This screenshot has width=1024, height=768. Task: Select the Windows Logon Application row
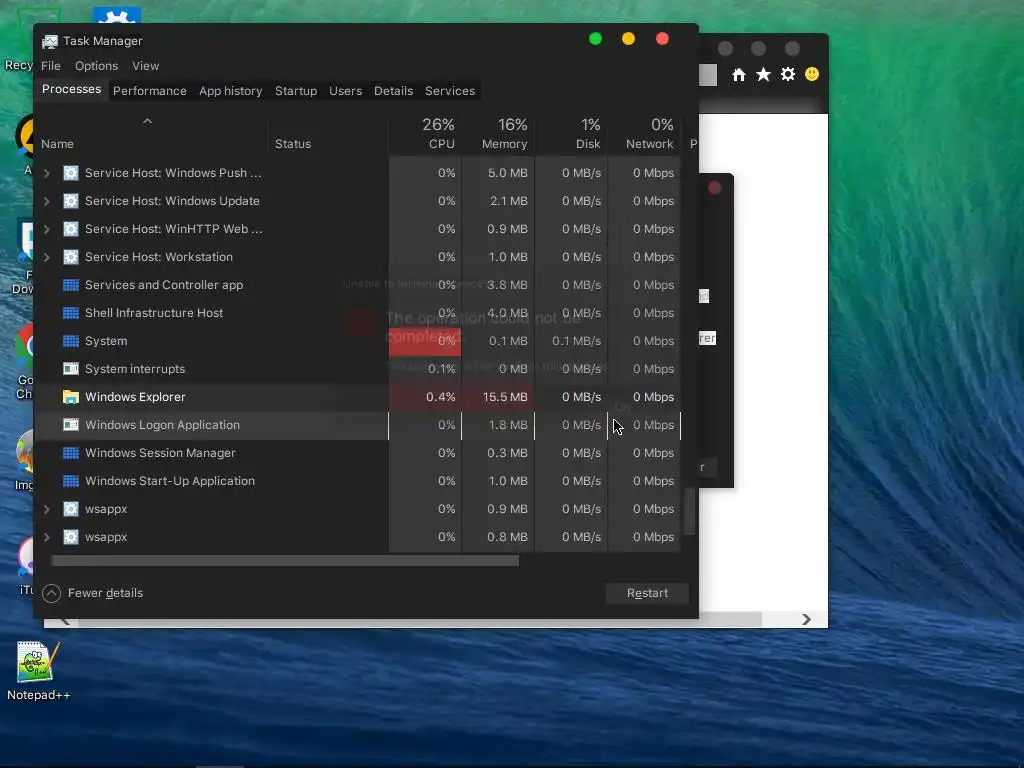tap(357, 425)
